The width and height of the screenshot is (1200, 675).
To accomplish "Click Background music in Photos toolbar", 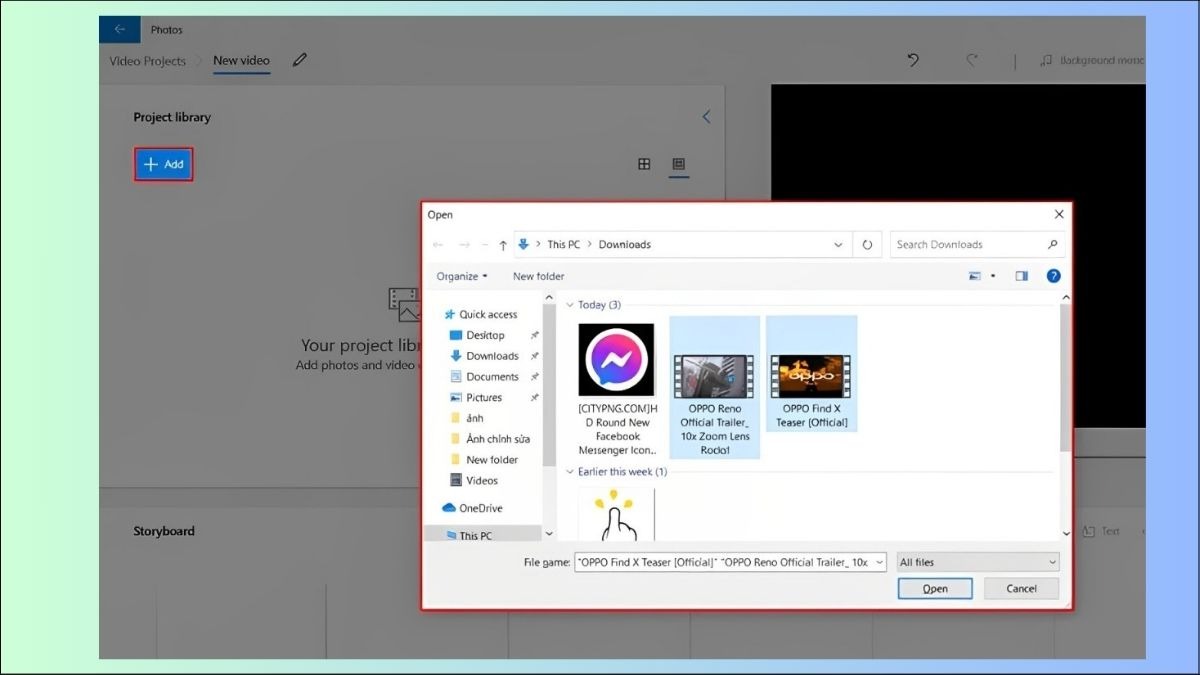I will tap(1092, 60).
